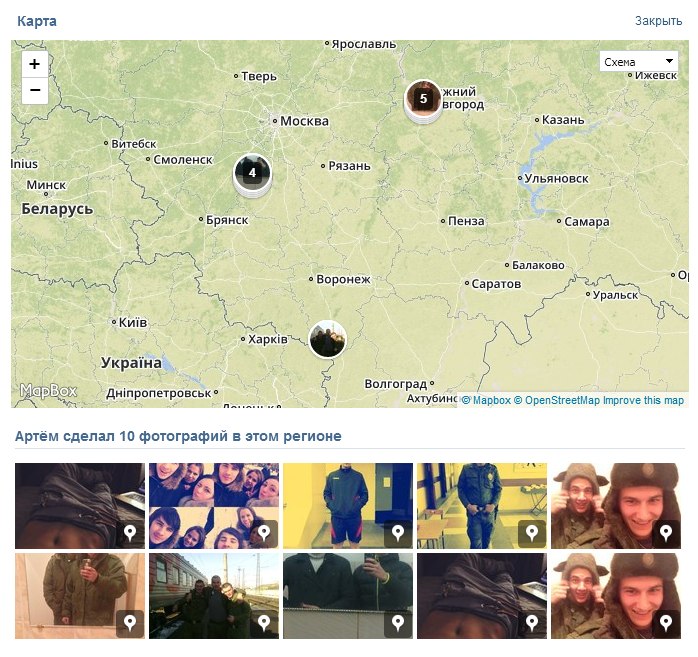Viewport: 698px width, 657px height.
Task: Click the Ульяновск city label
Action: click(x=556, y=178)
